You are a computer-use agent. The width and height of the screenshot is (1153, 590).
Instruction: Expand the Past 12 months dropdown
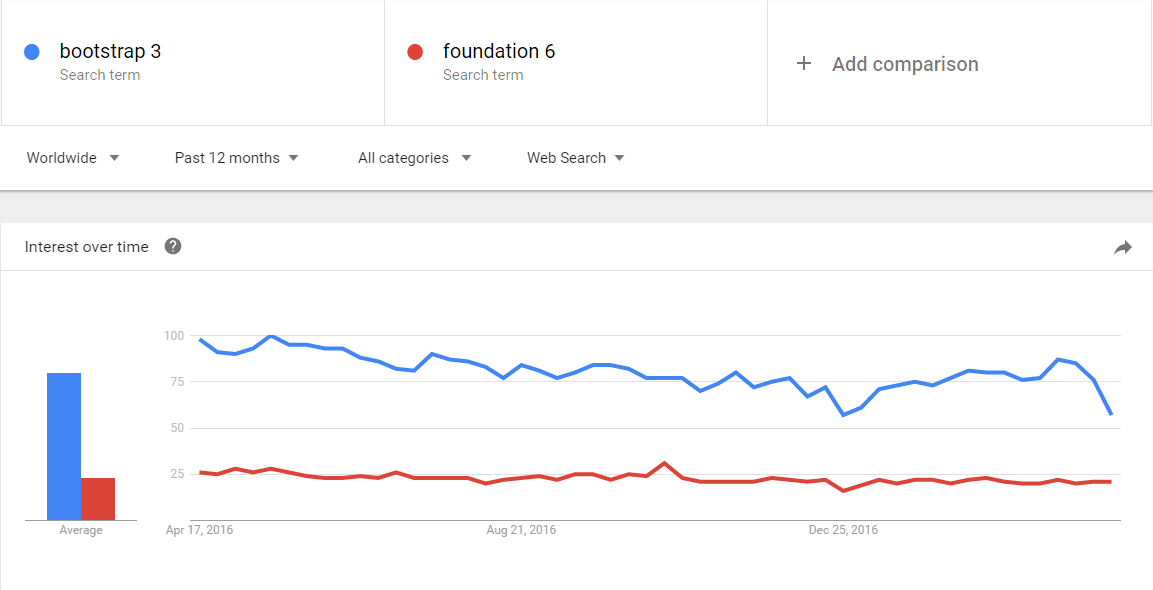point(236,158)
